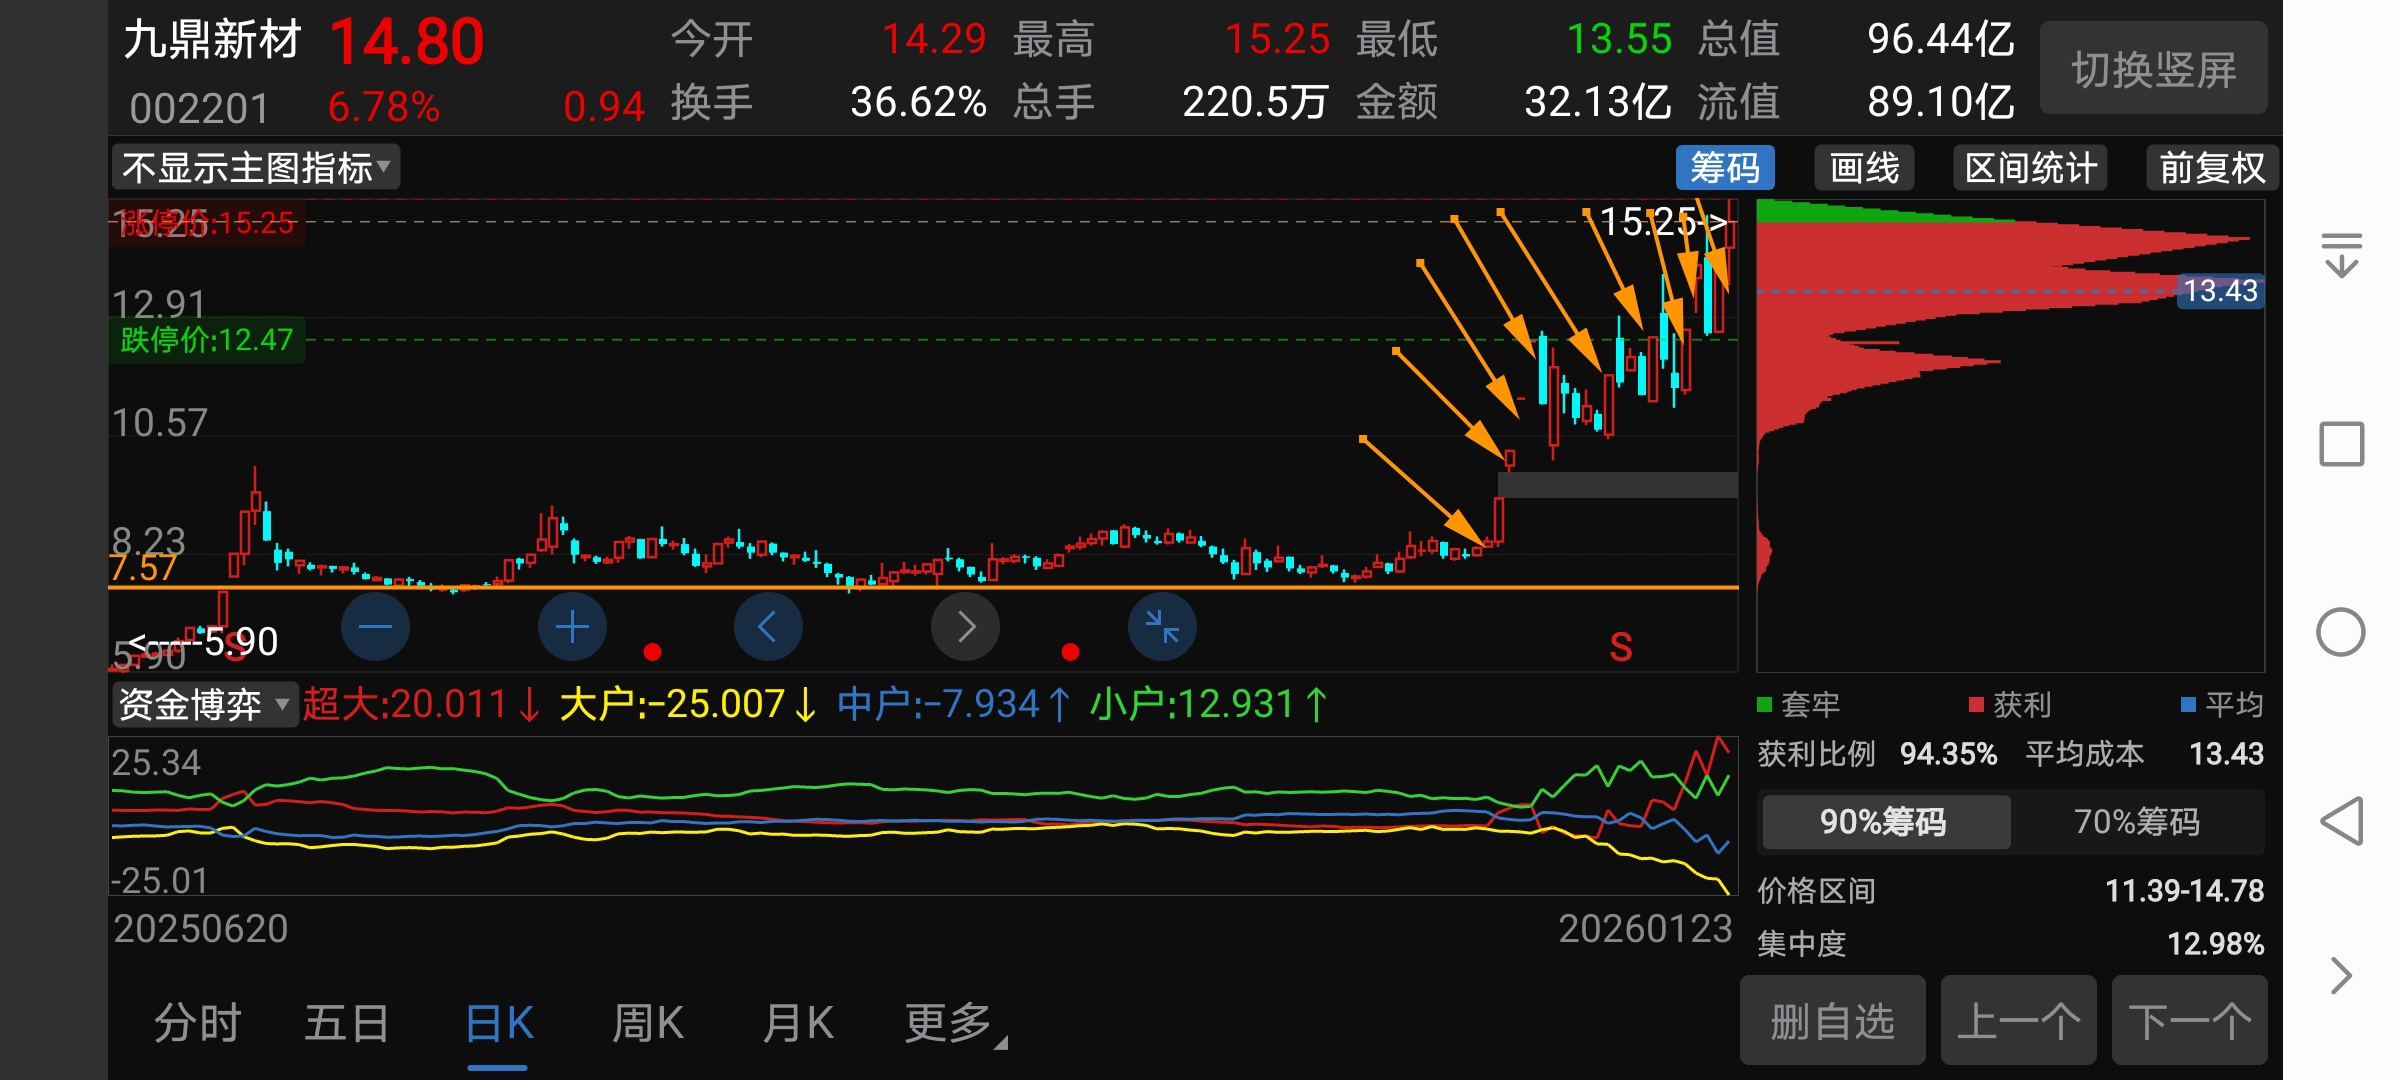Switch to the 周K tab
2400x1080 pixels.
pyautogui.click(x=648, y=1024)
